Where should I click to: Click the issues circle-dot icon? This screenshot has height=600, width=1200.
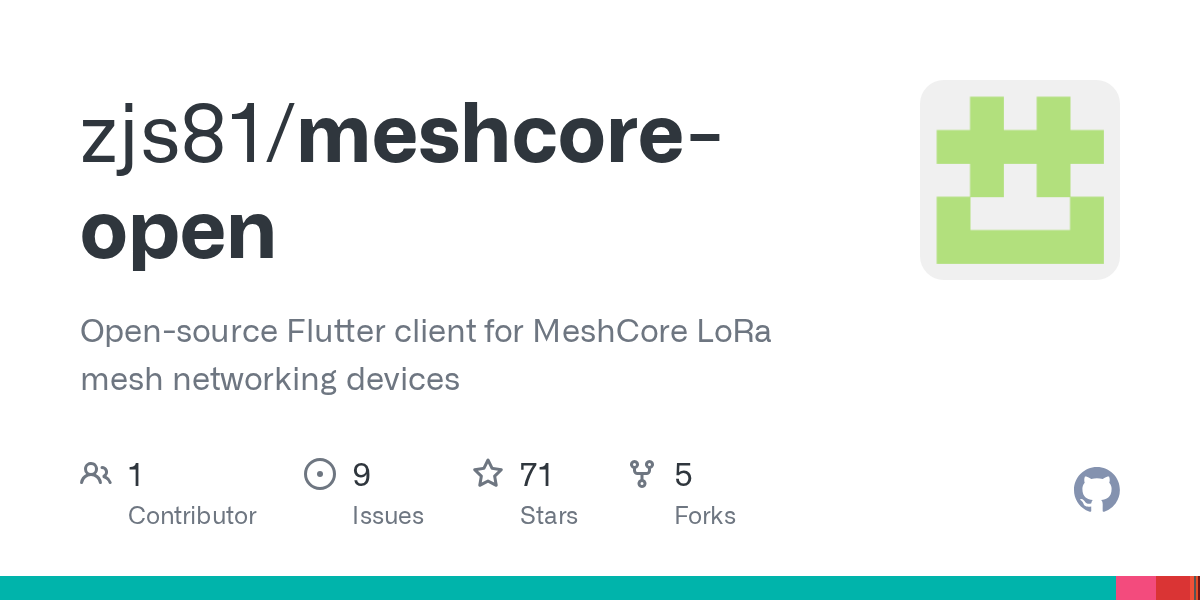tap(319, 474)
